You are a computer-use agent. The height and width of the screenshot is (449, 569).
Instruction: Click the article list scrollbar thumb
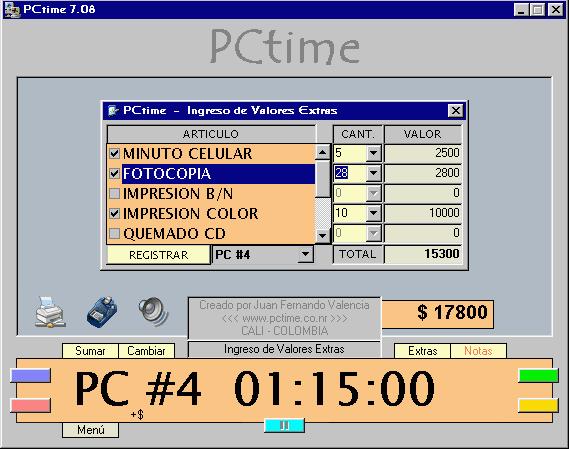[323, 179]
